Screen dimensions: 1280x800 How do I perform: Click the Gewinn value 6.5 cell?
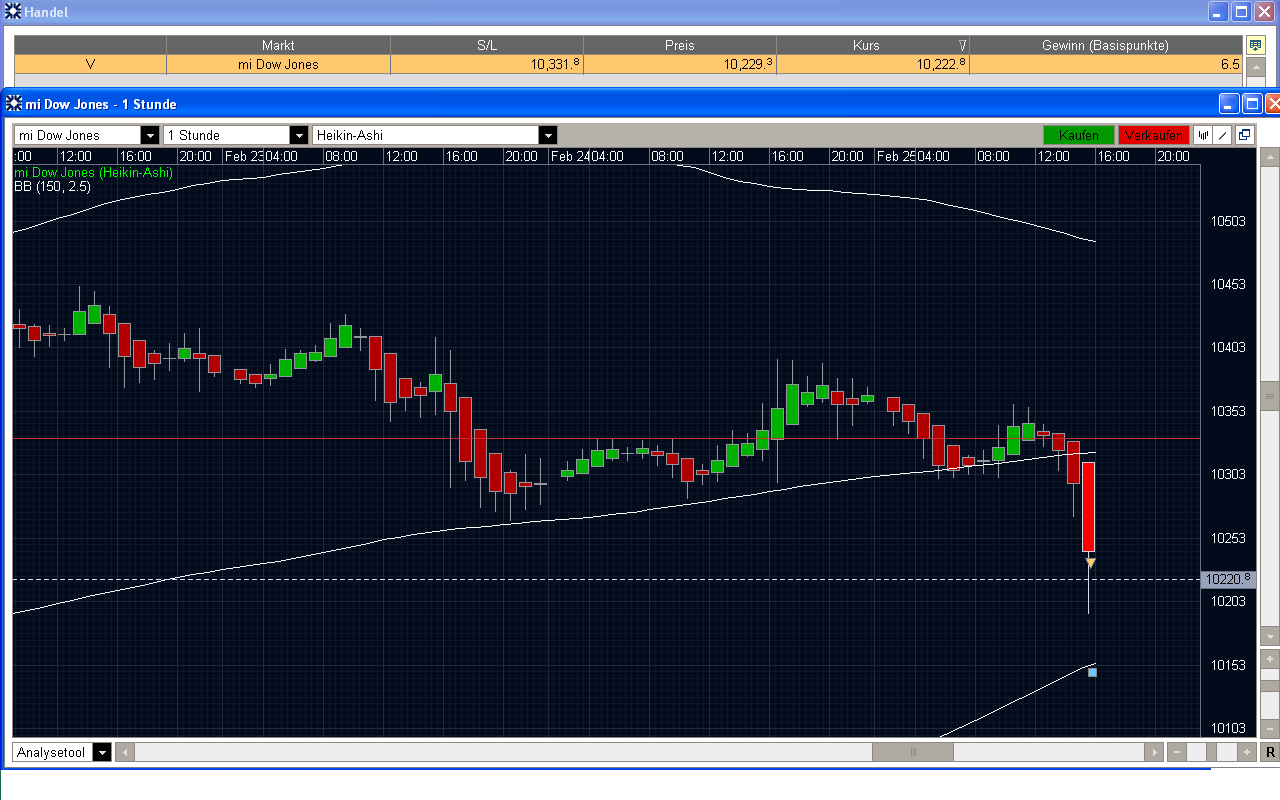pyautogui.click(x=1106, y=64)
